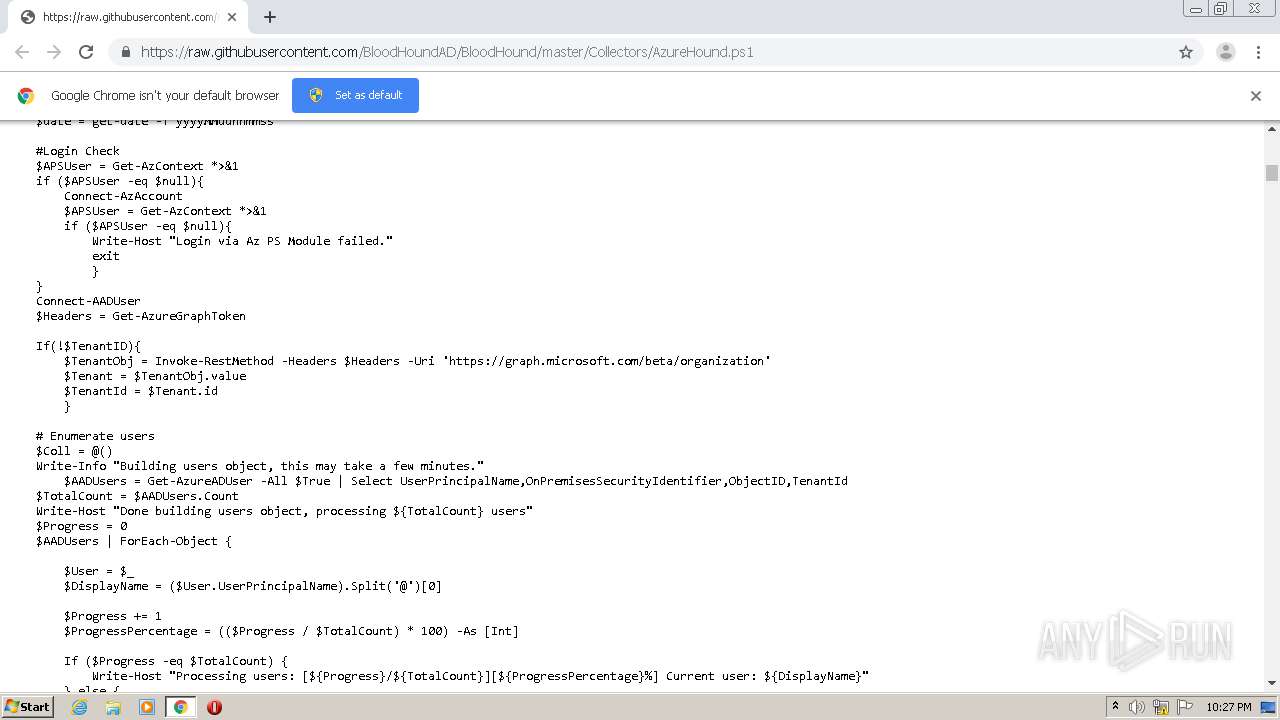This screenshot has width=1280, height=720.
Task: Click the 'Get-AzureADUser -All $True' line
Action: [456, 481]
